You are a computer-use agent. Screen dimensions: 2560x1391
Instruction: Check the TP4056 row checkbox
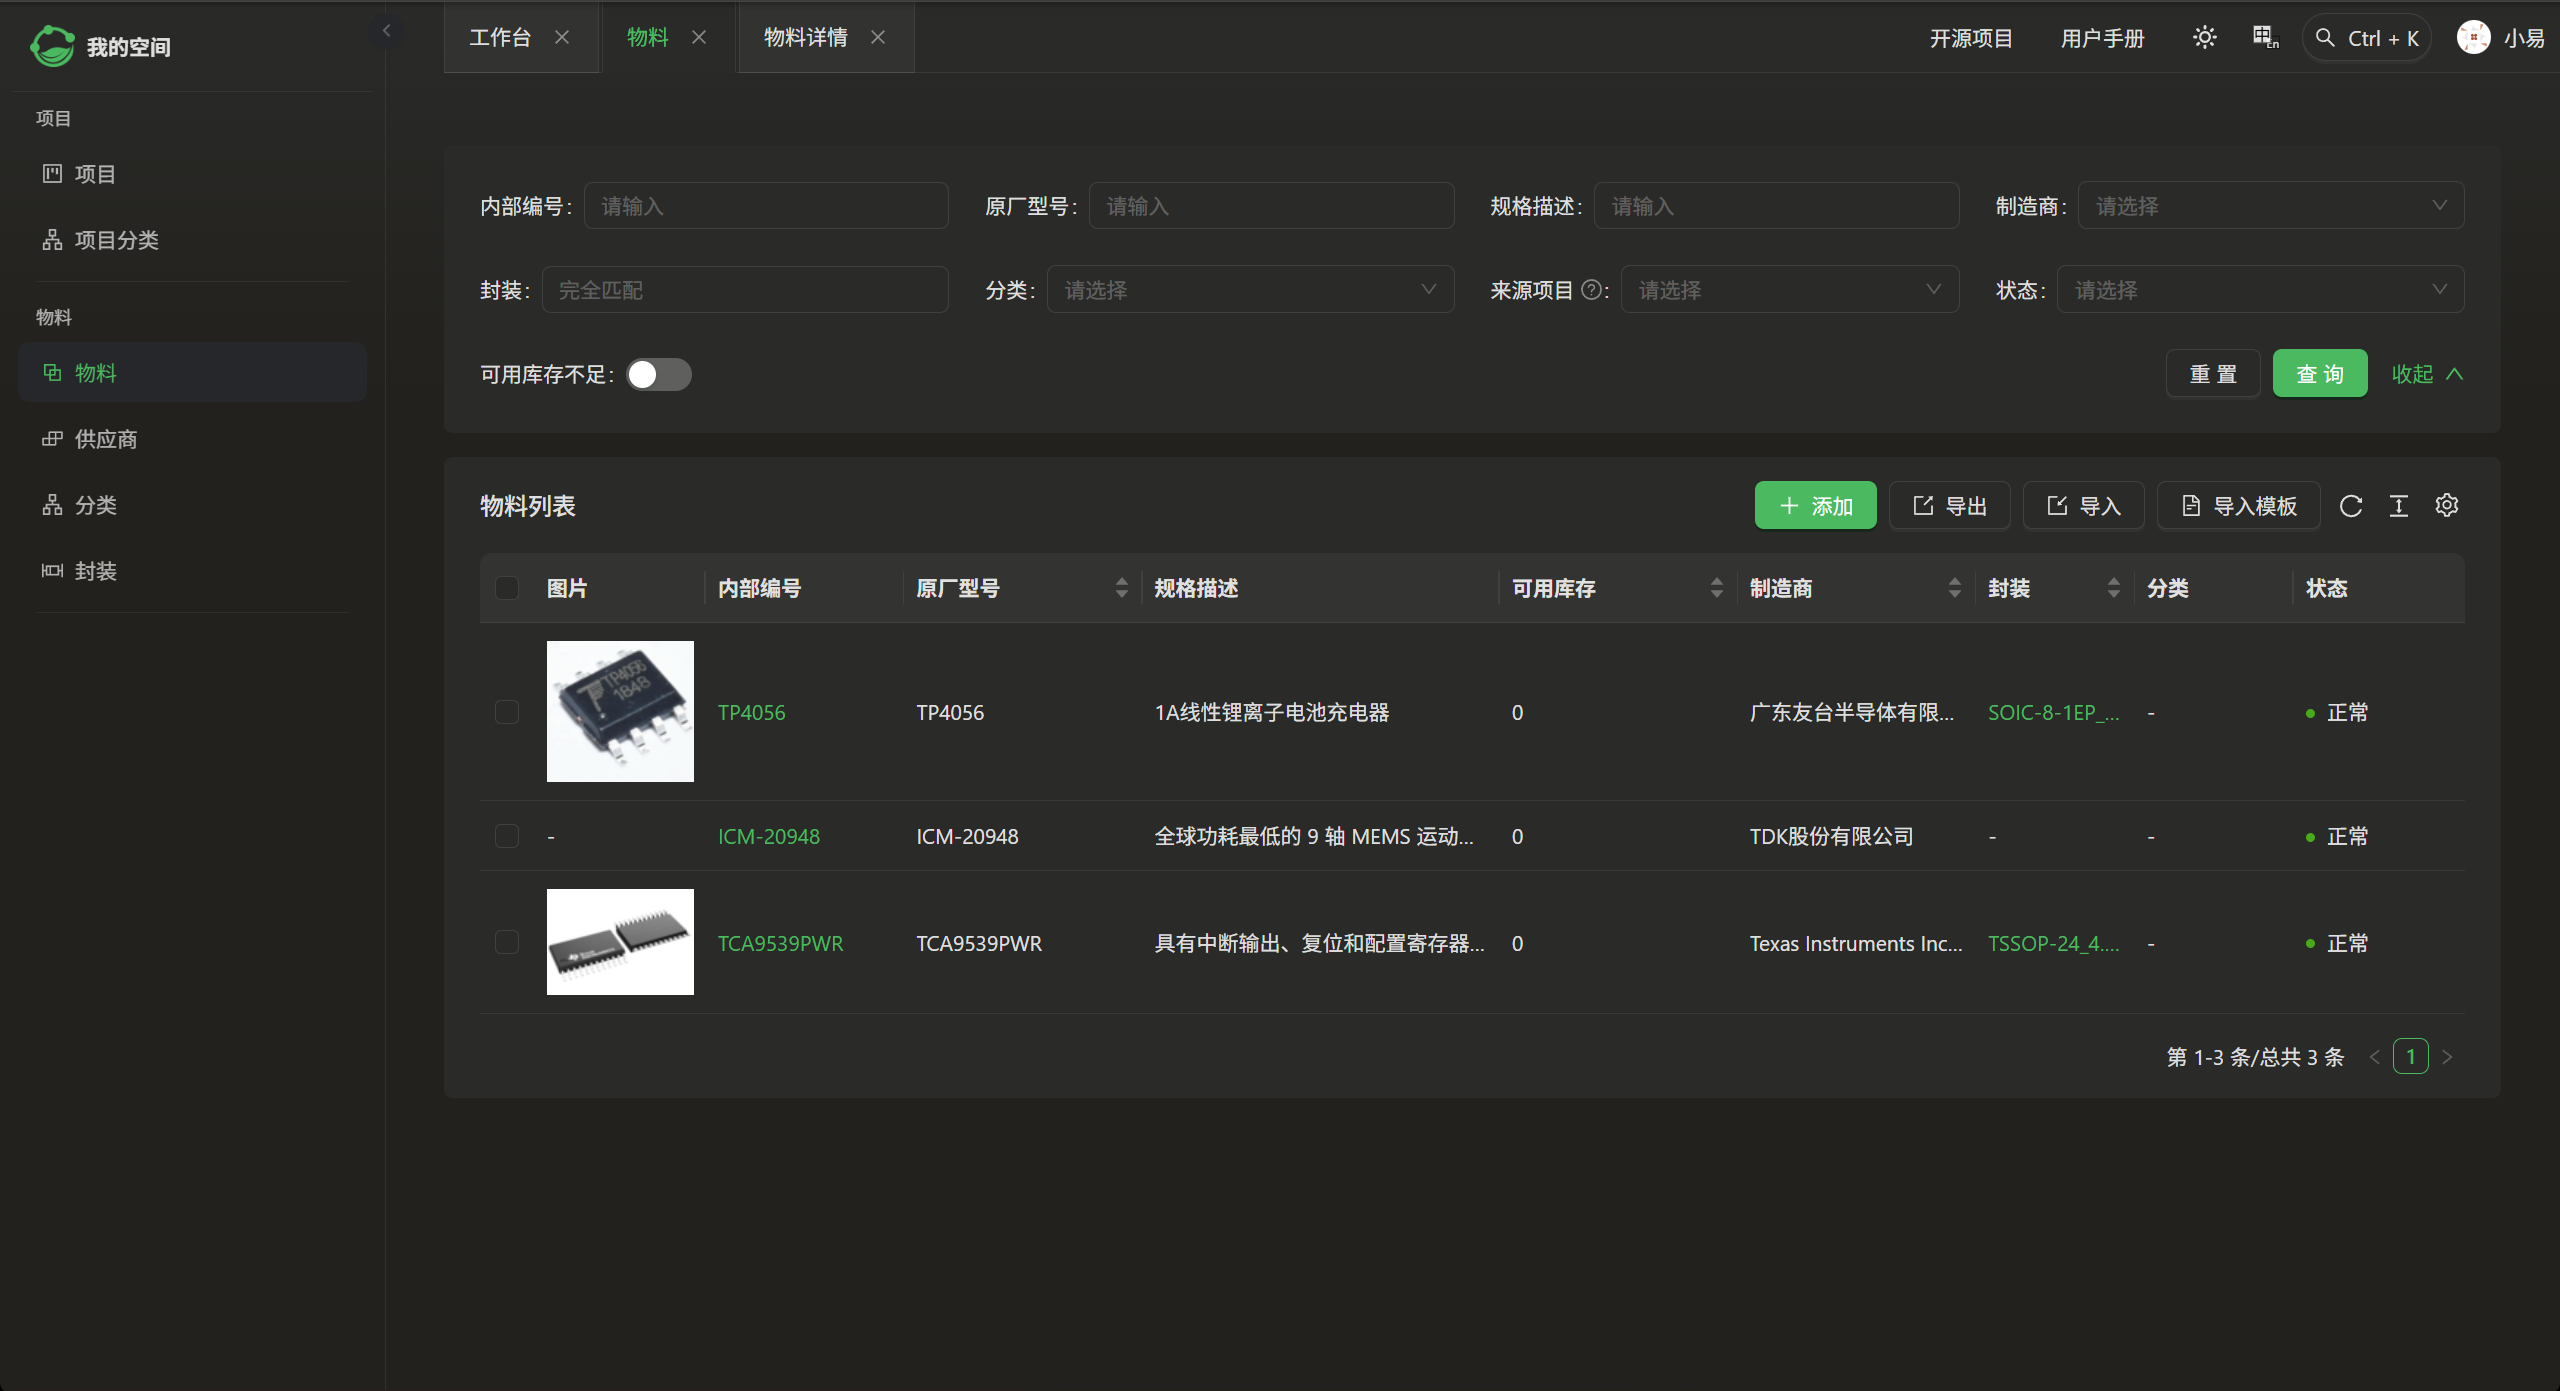[507, 712]
